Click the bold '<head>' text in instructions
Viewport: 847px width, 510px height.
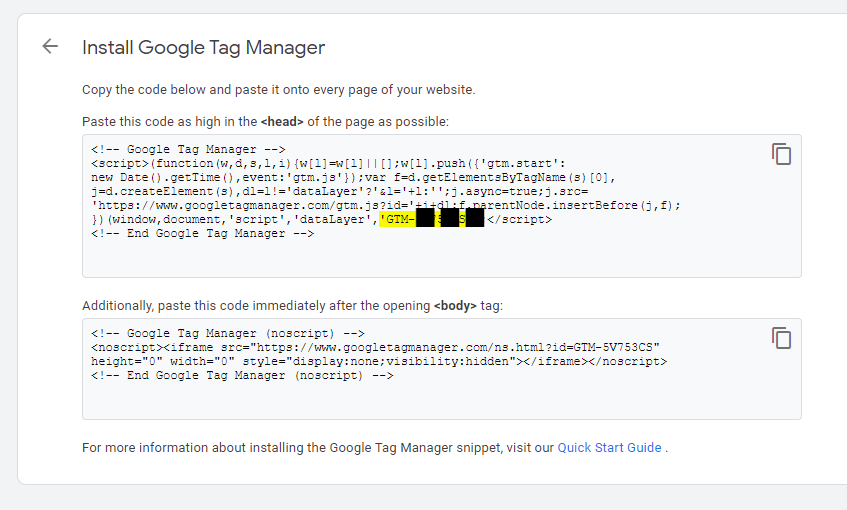point(282,122)
